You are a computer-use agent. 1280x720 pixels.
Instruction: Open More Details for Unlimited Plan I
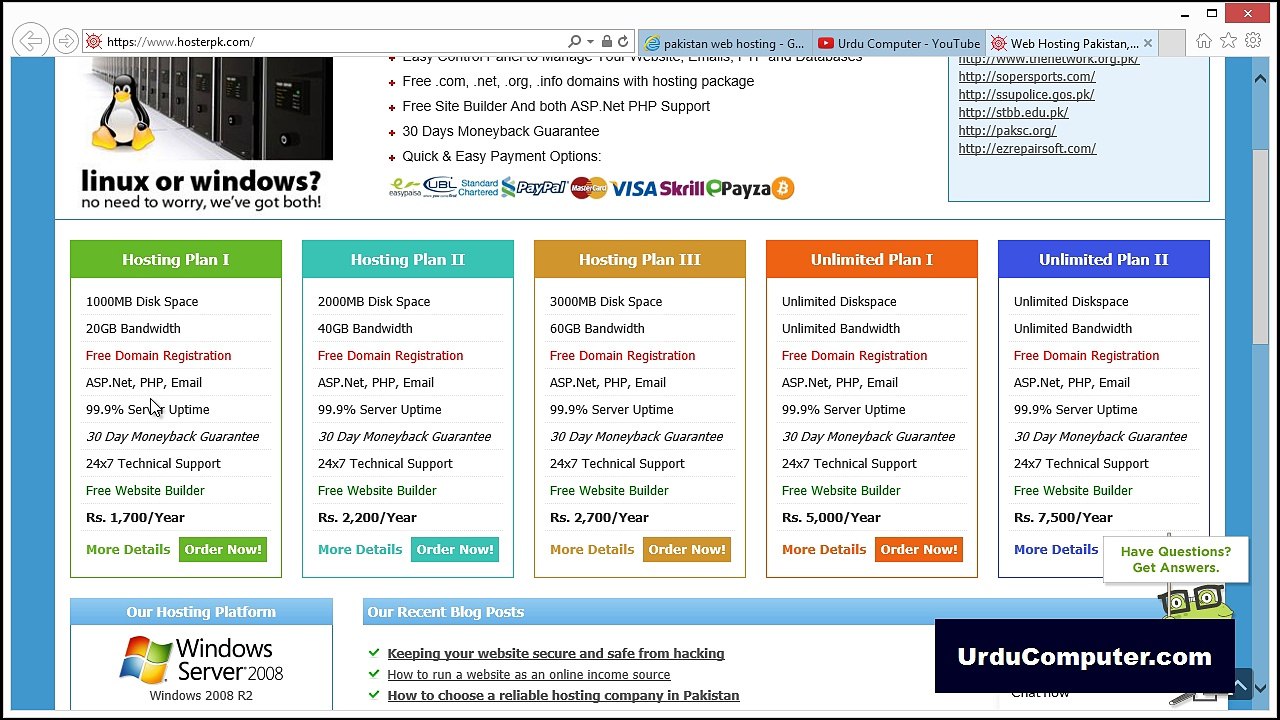click(824, 549)
